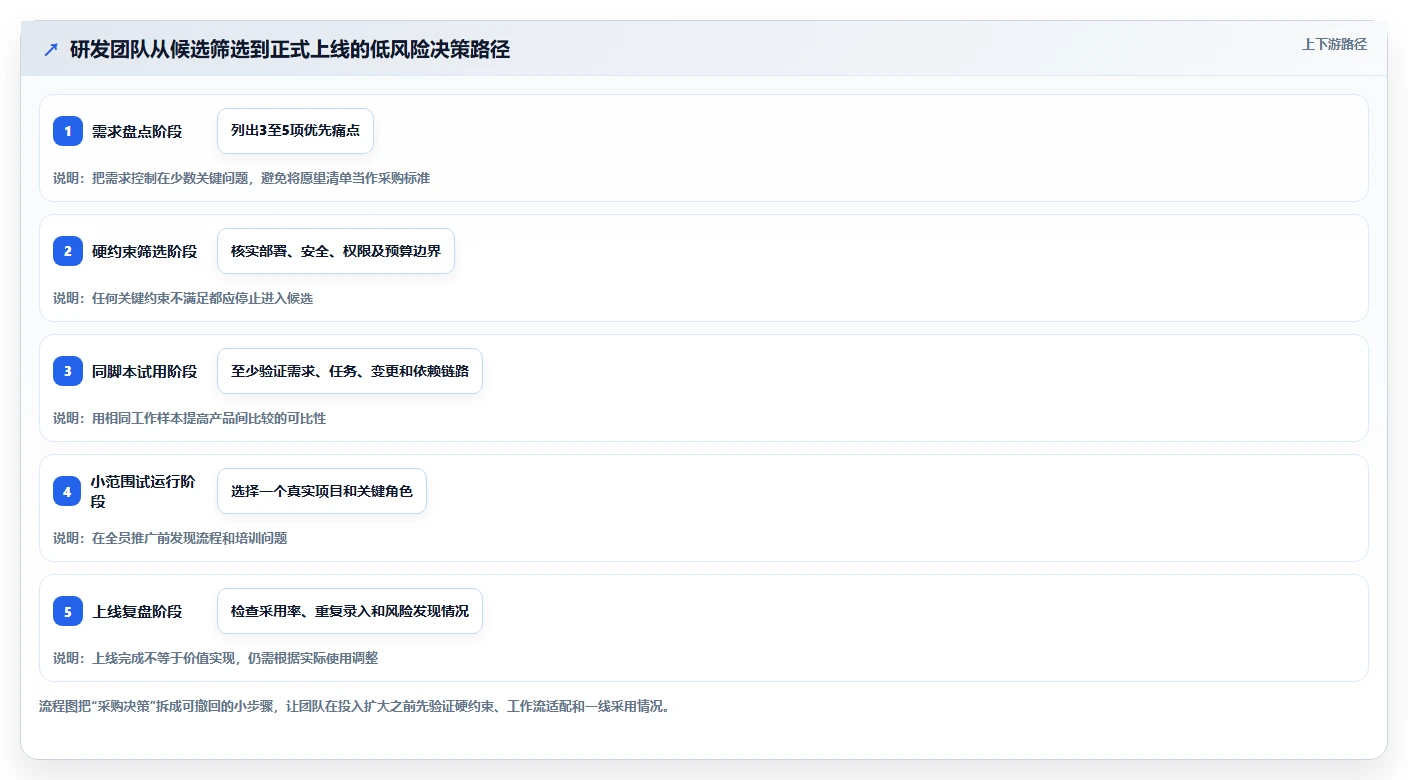This screenshot has height=780, width=1408.
Task: Click the 选择一个真实项目和关键角色 chip
Action: click(322, 491)
